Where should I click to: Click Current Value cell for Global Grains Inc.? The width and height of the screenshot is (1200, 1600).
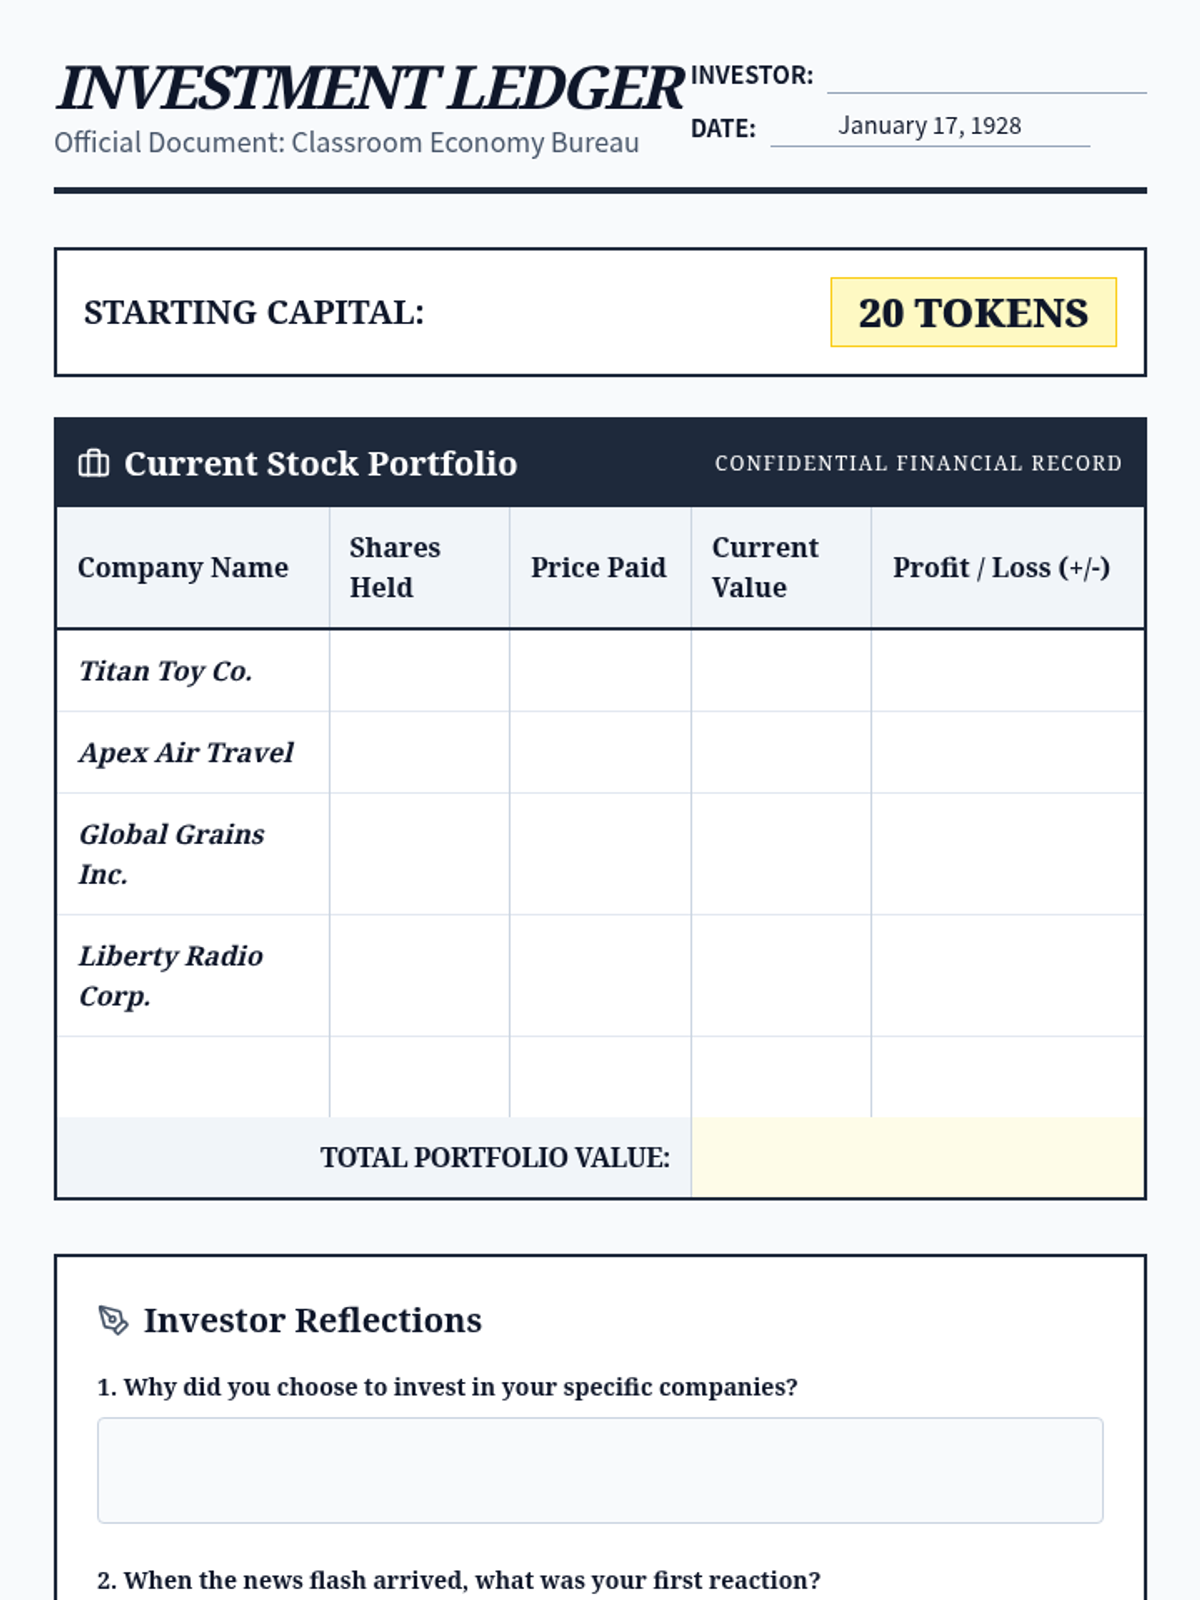tap(781, 855)
